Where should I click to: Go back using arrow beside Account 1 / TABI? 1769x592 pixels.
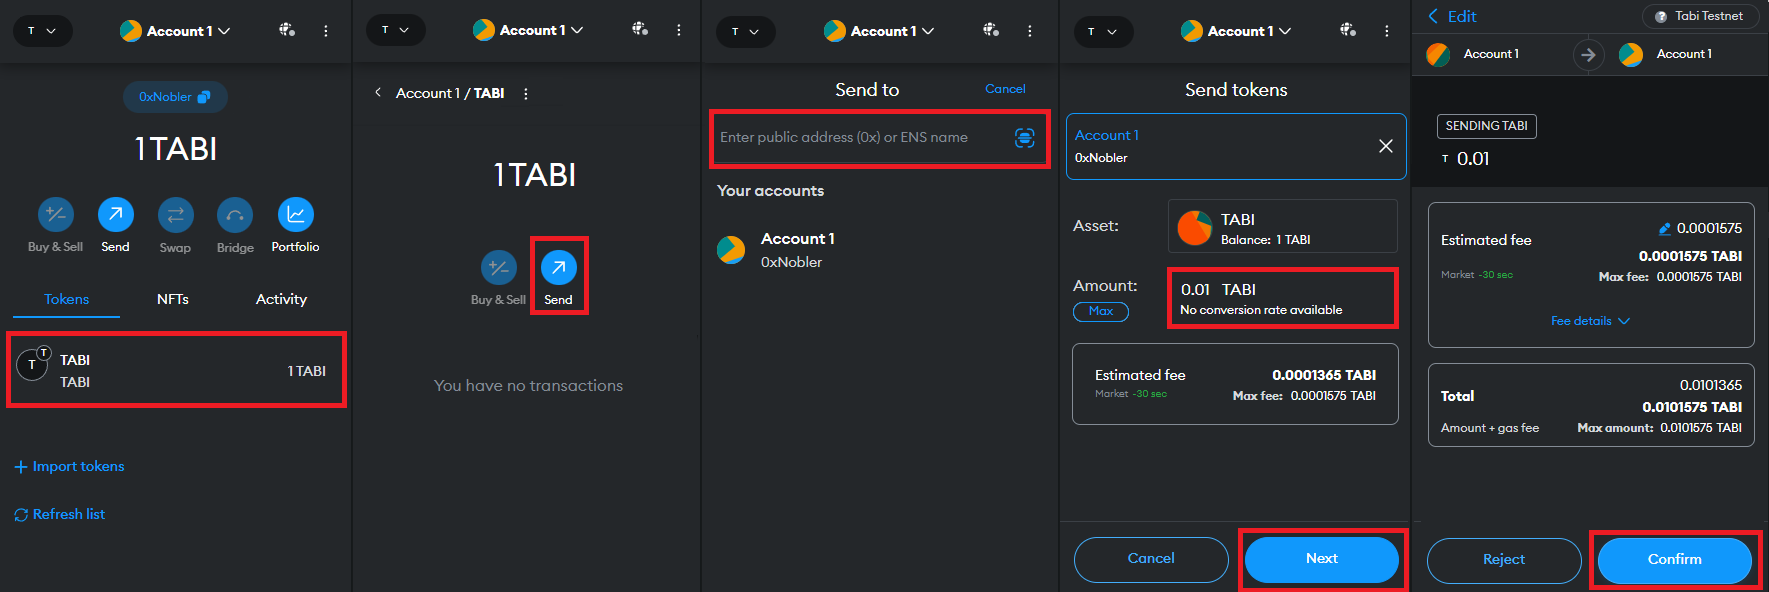click(378, 93)
